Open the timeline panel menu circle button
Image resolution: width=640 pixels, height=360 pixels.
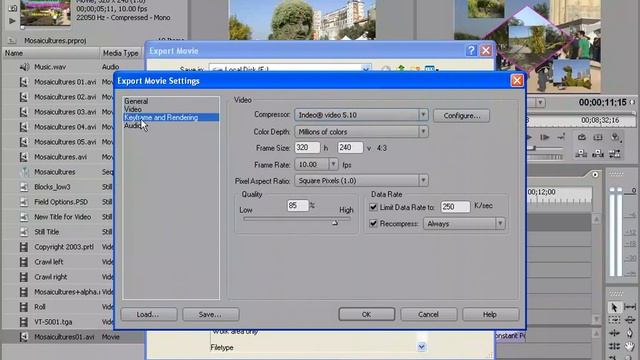coord(595,175)
